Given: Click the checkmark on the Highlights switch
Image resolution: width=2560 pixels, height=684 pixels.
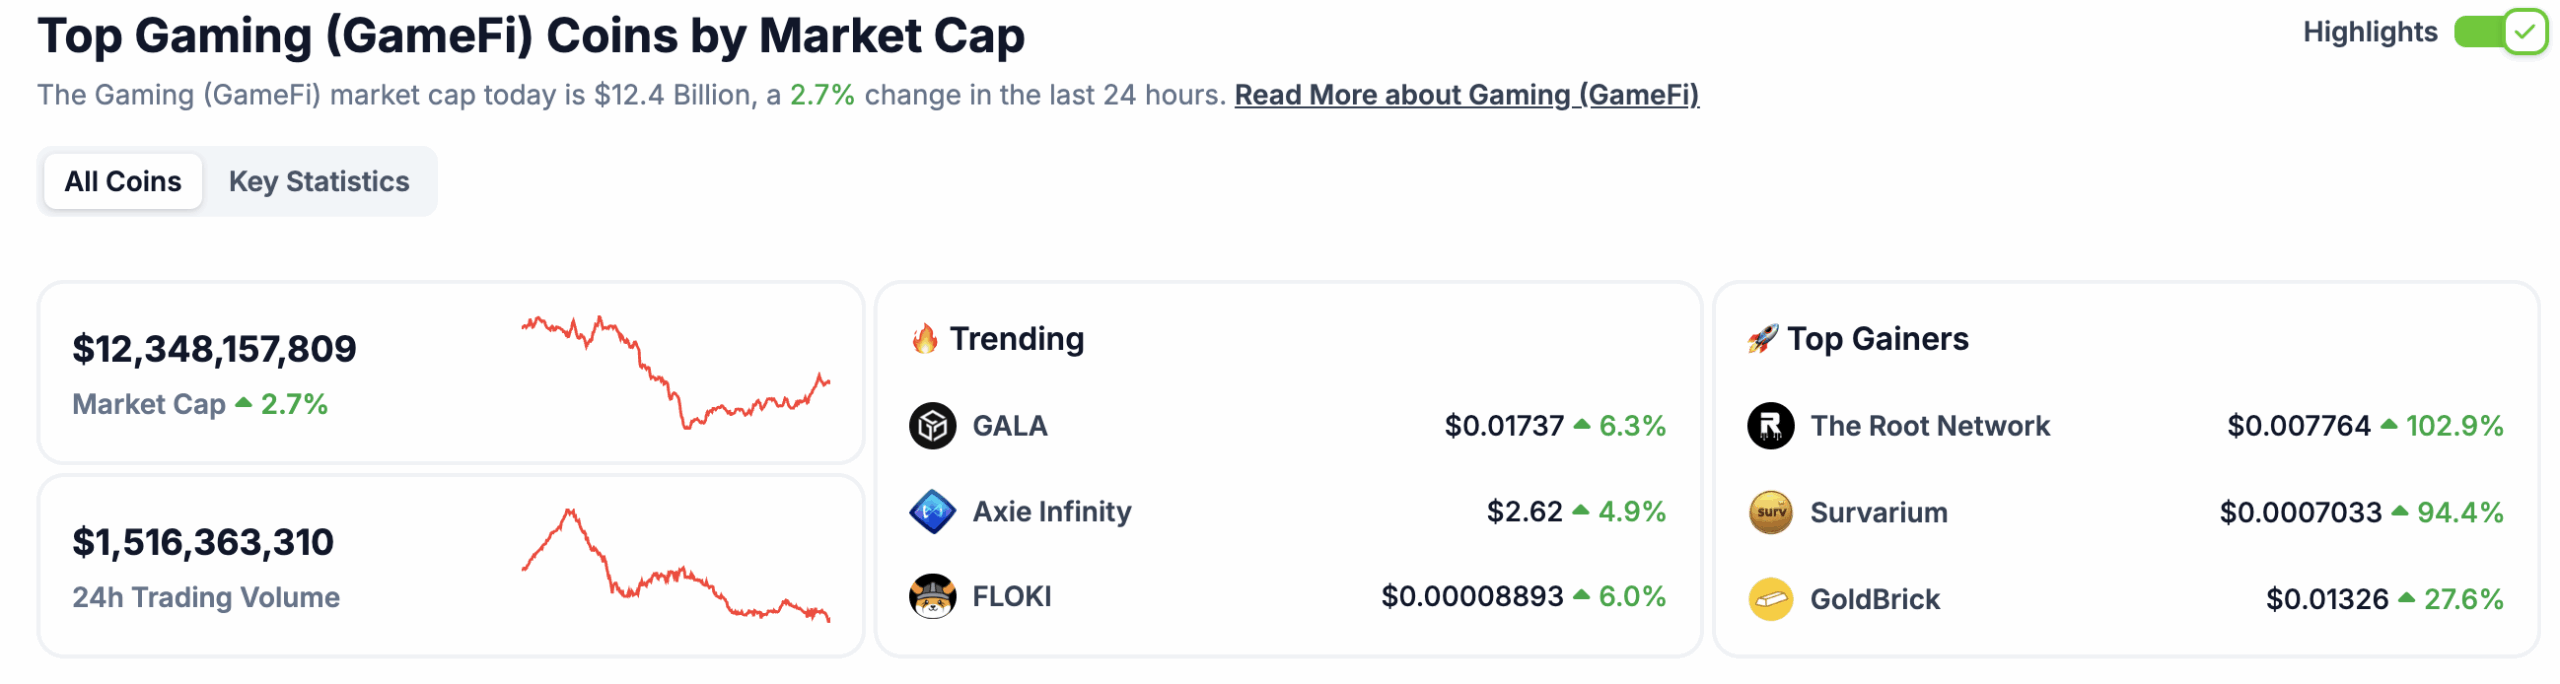Looking at the screenshot, I should pyautogui.click(x=2521, y=31).
